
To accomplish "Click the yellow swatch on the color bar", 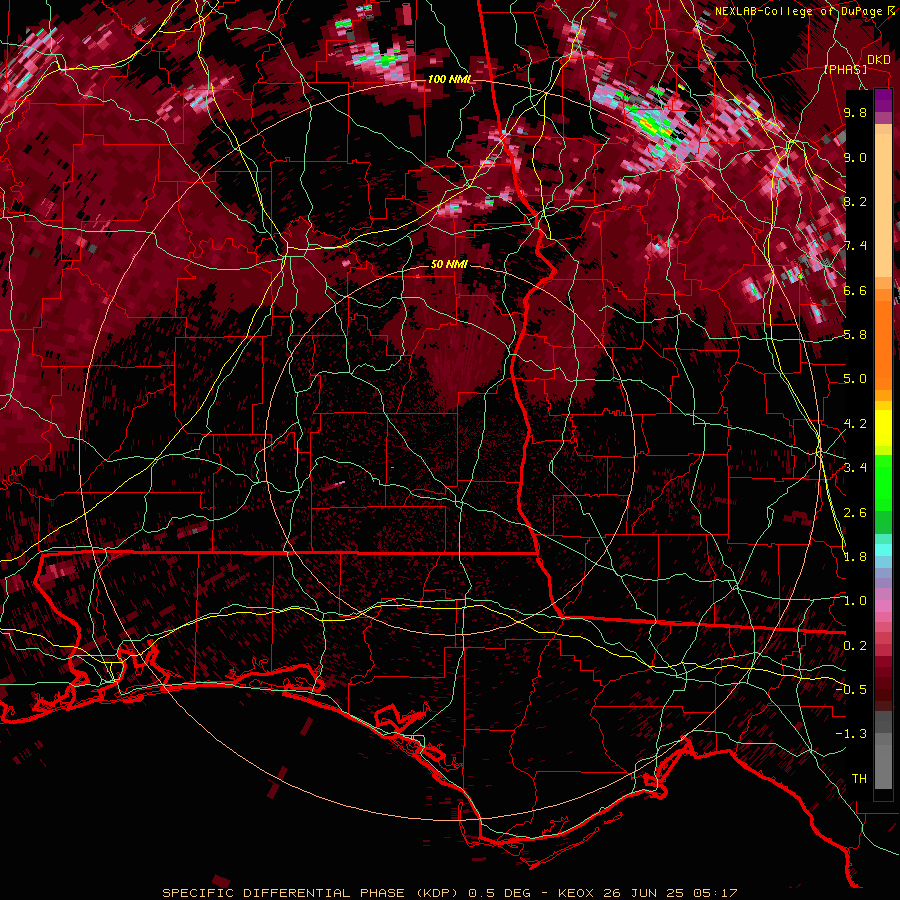I will tap(883, 428).
